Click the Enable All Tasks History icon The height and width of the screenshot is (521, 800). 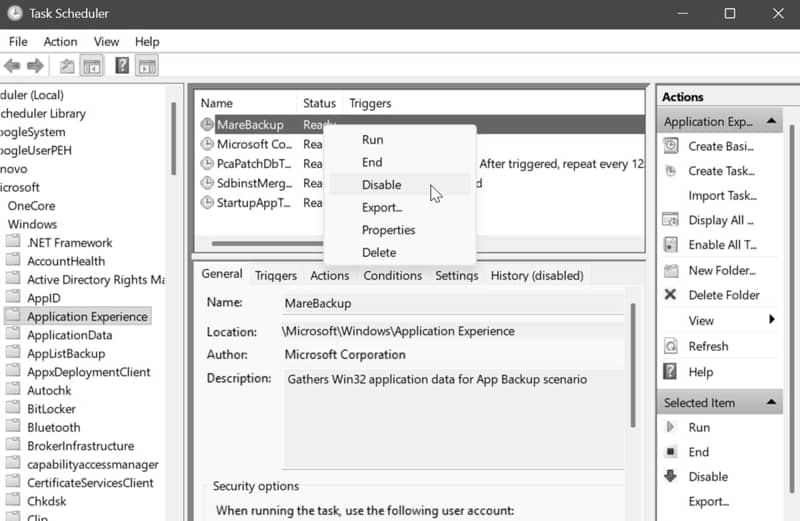[x=671, y=245]
